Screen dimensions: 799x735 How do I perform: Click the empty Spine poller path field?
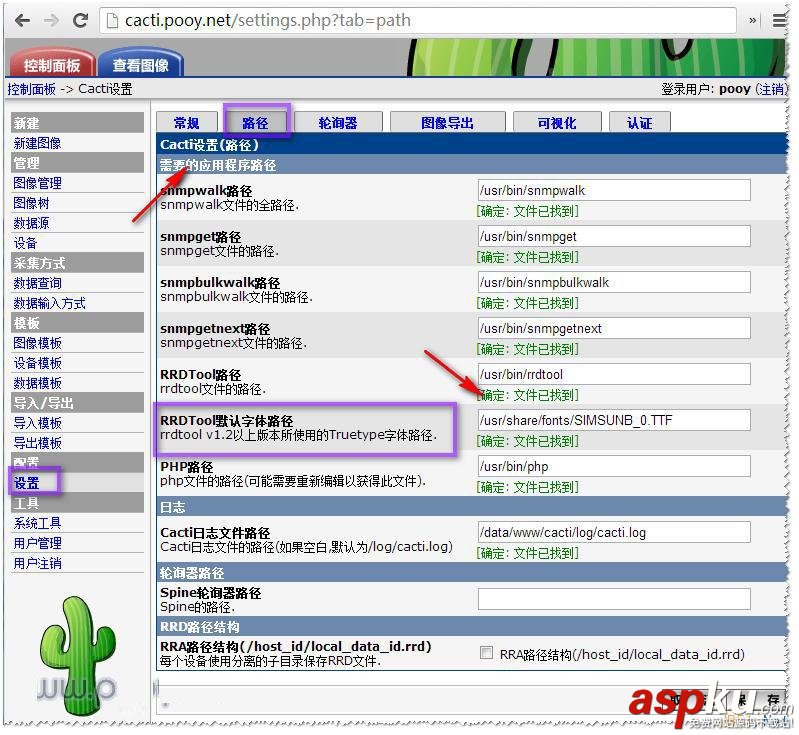click(614, 599)
